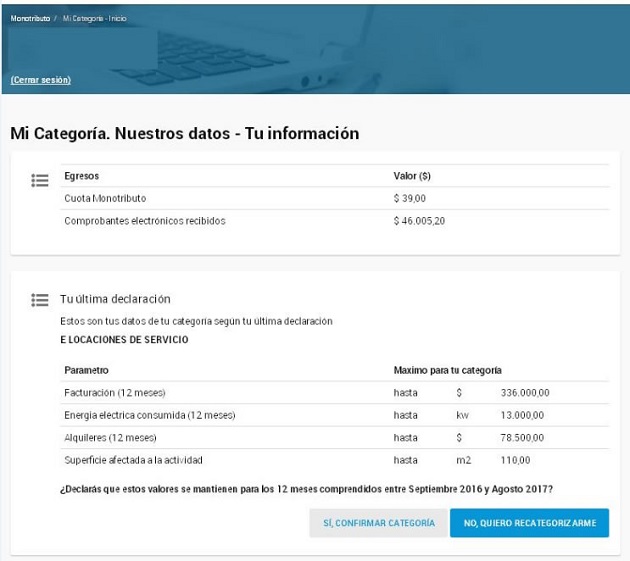Click the Mi Categoría page heading
This screenshot has height=561, width=630.
pos(185,133)
